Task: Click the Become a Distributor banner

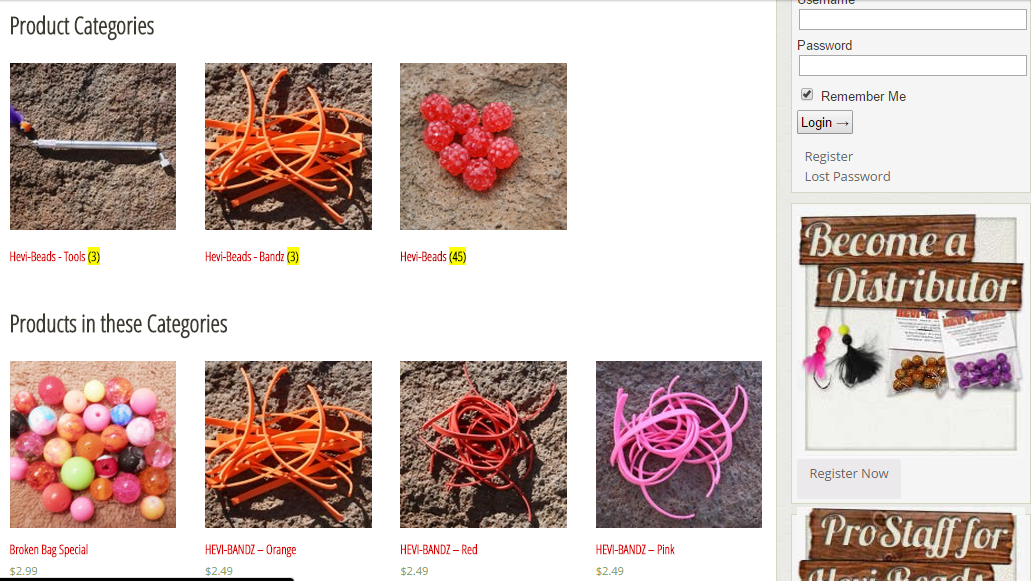Action: point(911,332)
